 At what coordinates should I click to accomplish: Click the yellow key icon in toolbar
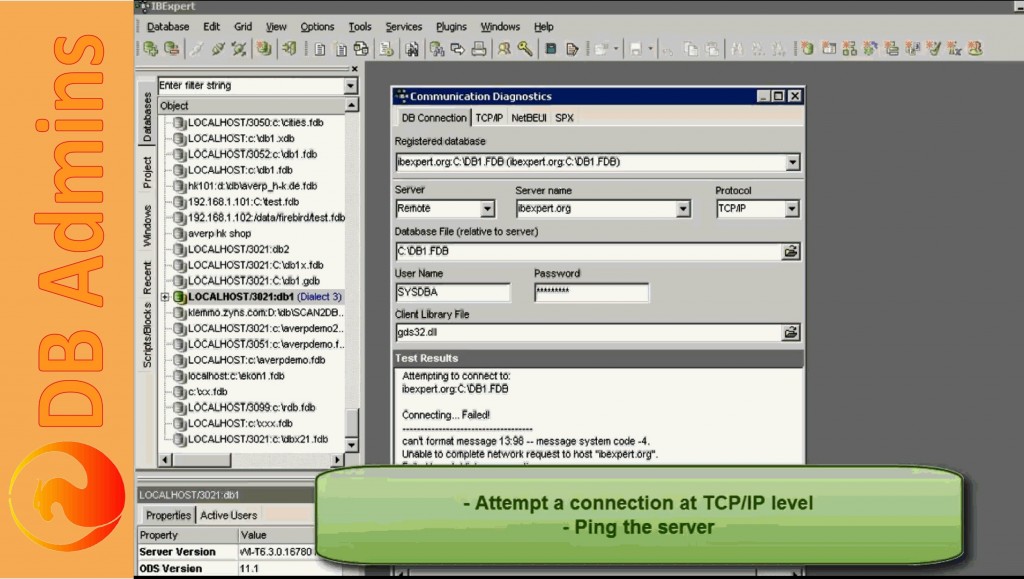(x=524, y=48)
